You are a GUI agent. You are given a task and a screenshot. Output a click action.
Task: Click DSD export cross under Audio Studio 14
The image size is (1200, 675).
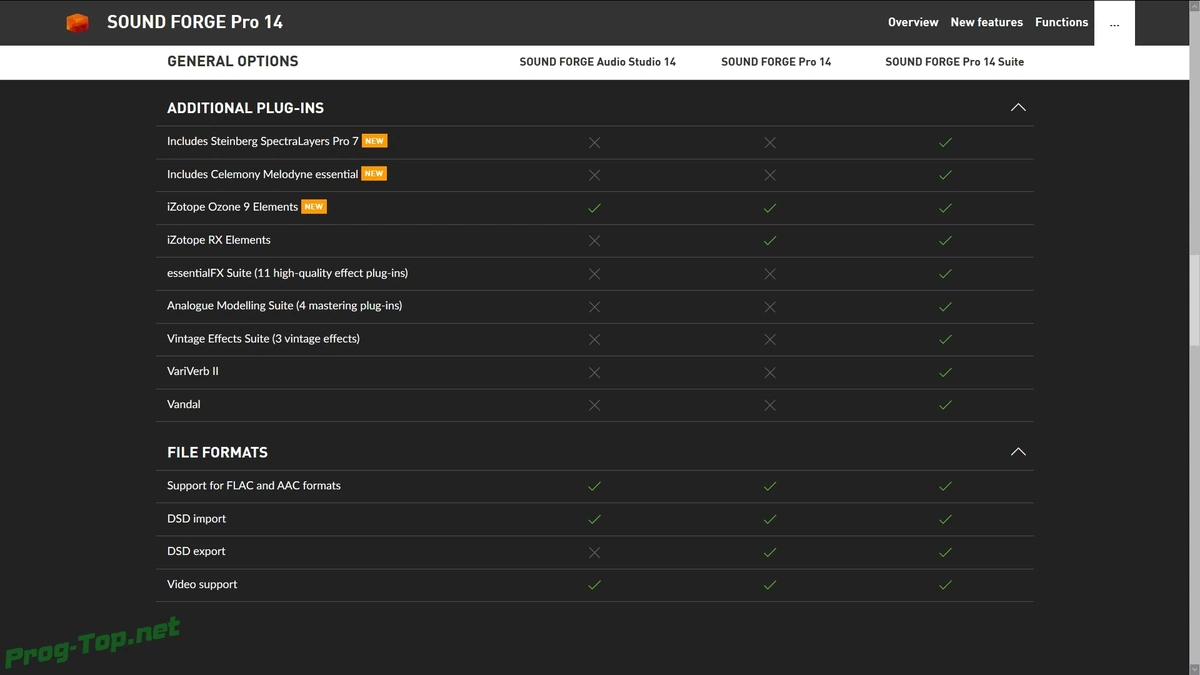(594, 553)
